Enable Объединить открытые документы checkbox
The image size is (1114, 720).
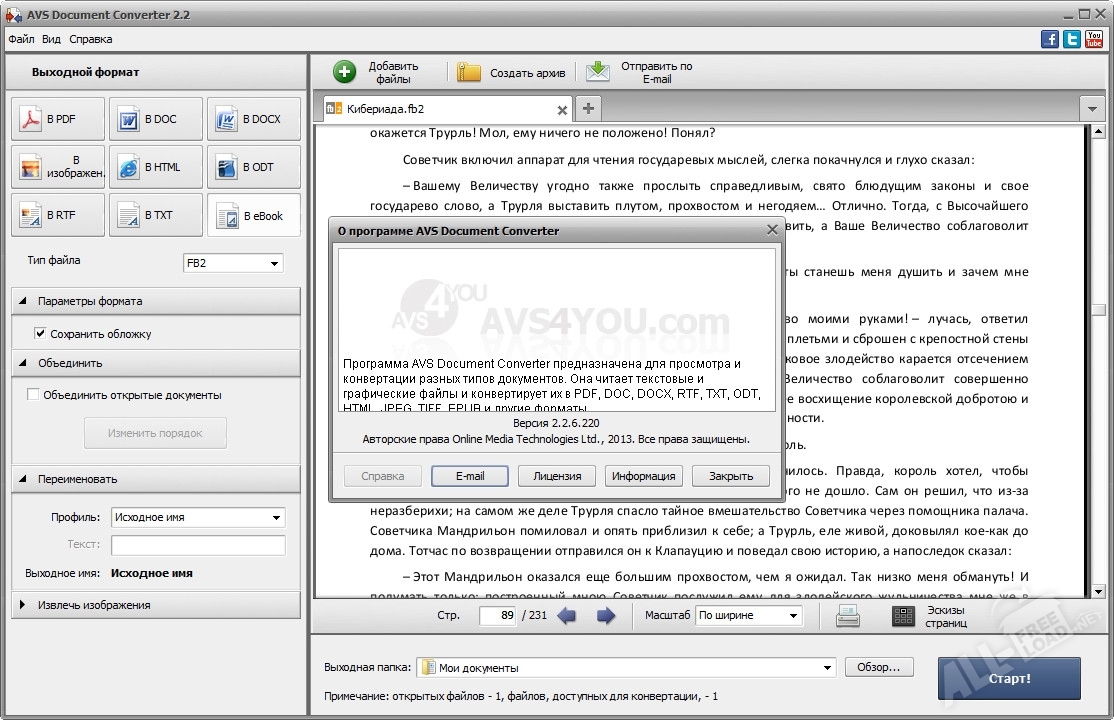(x=33, y=395)
